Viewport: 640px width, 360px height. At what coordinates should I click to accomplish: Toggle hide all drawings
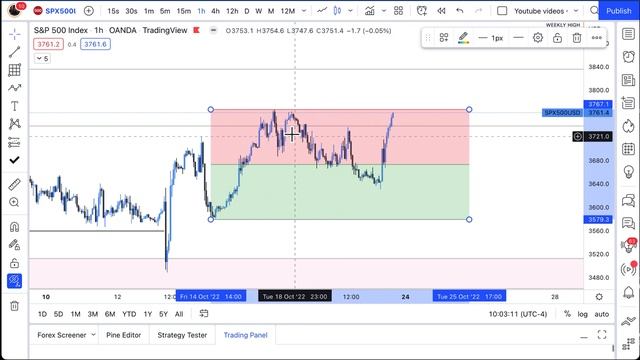tap(14, 281)
